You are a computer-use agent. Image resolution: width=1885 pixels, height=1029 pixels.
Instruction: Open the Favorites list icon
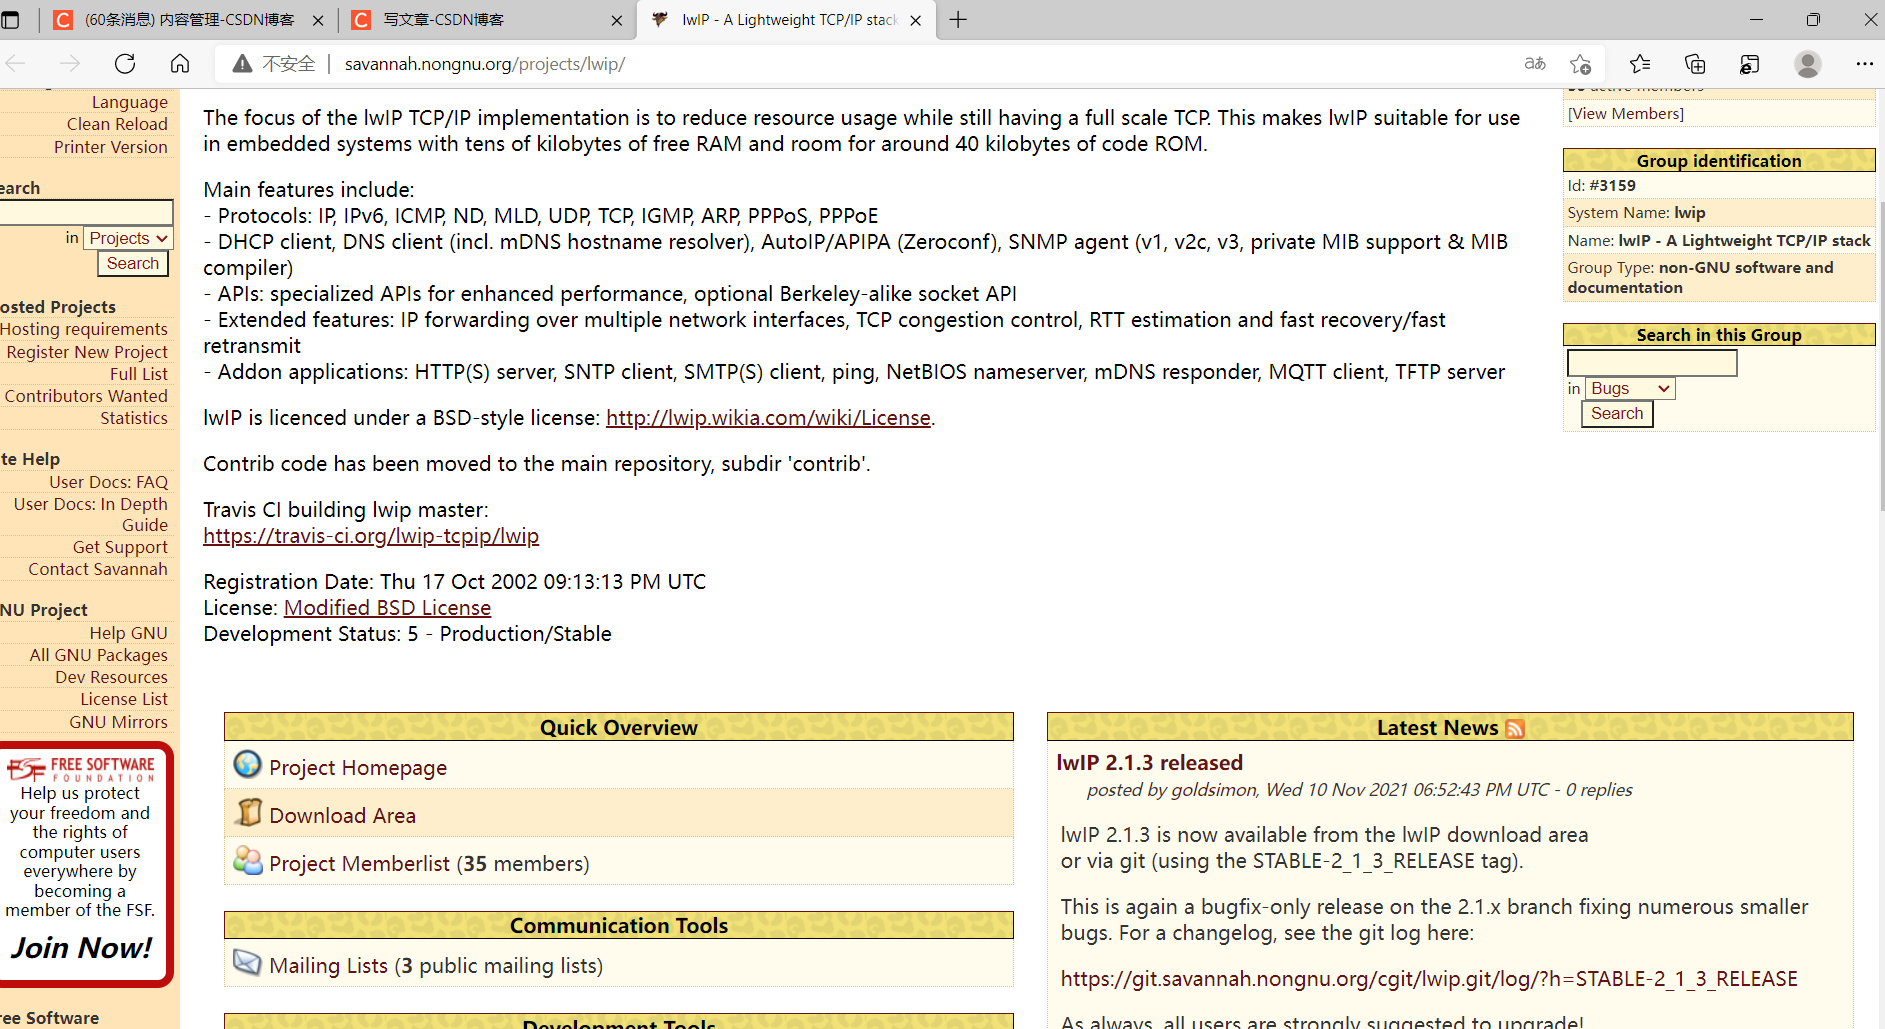point(1640,64)
